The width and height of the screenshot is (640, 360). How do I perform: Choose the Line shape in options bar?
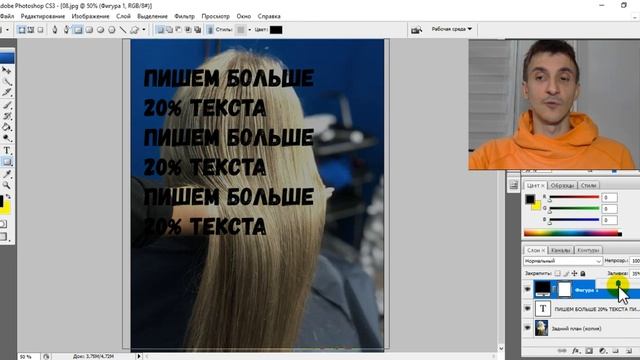[122, 30]
